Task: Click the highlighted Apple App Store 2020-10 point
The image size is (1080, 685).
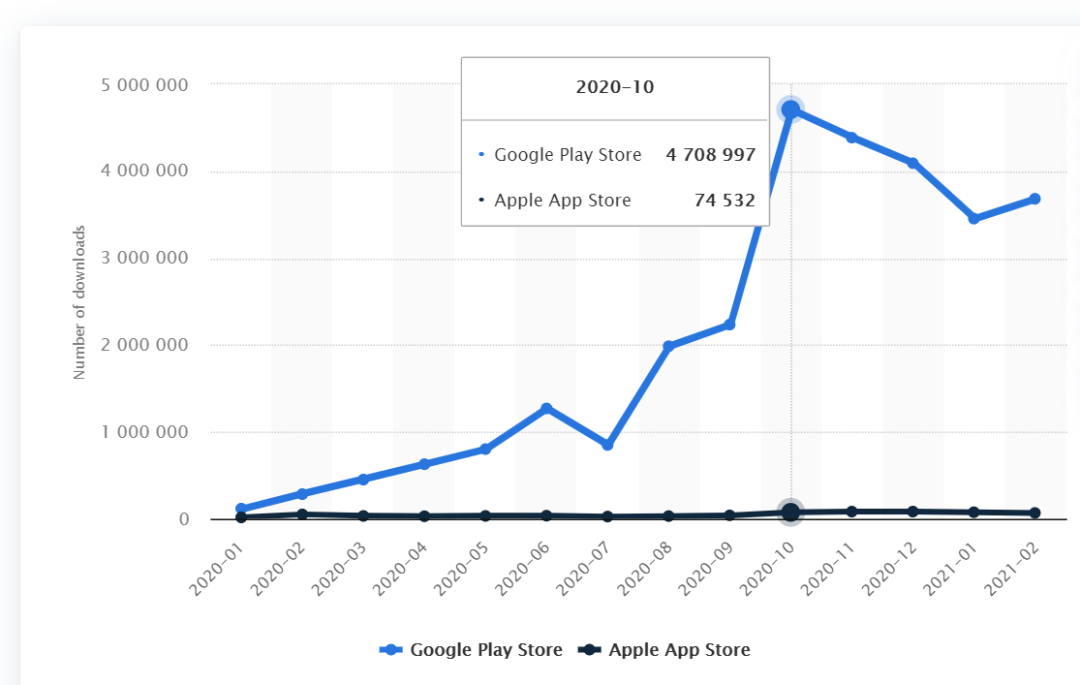Action: [790, 512]
